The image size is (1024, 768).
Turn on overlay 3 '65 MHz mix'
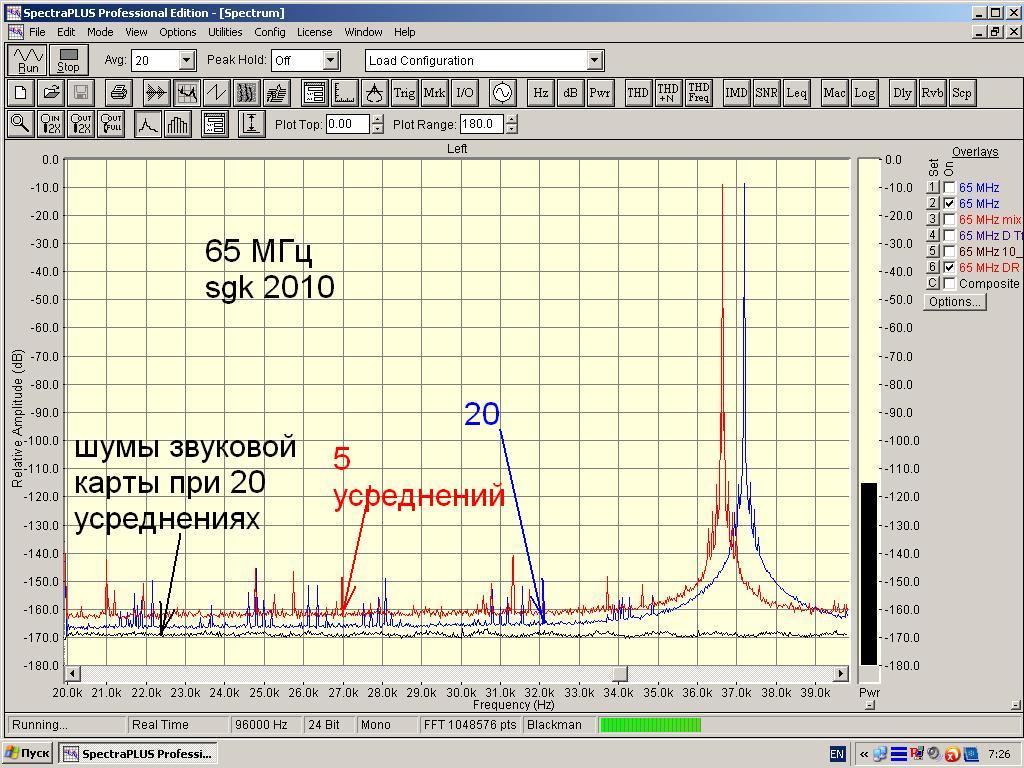tap(949, 219)
